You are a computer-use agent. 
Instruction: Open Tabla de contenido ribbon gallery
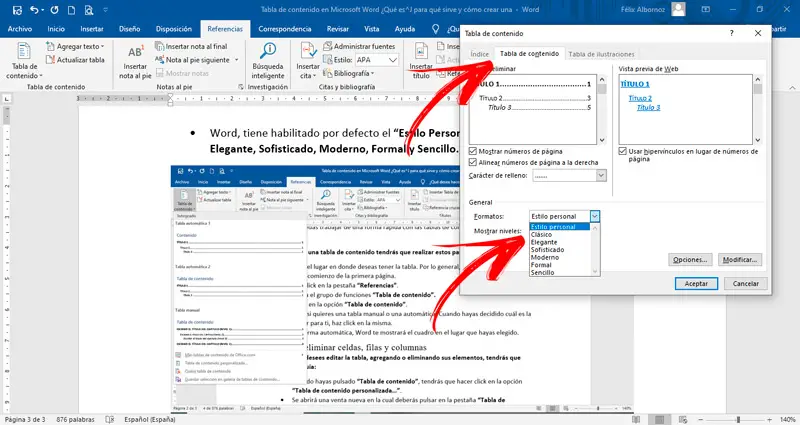click(x=24, y=61)
